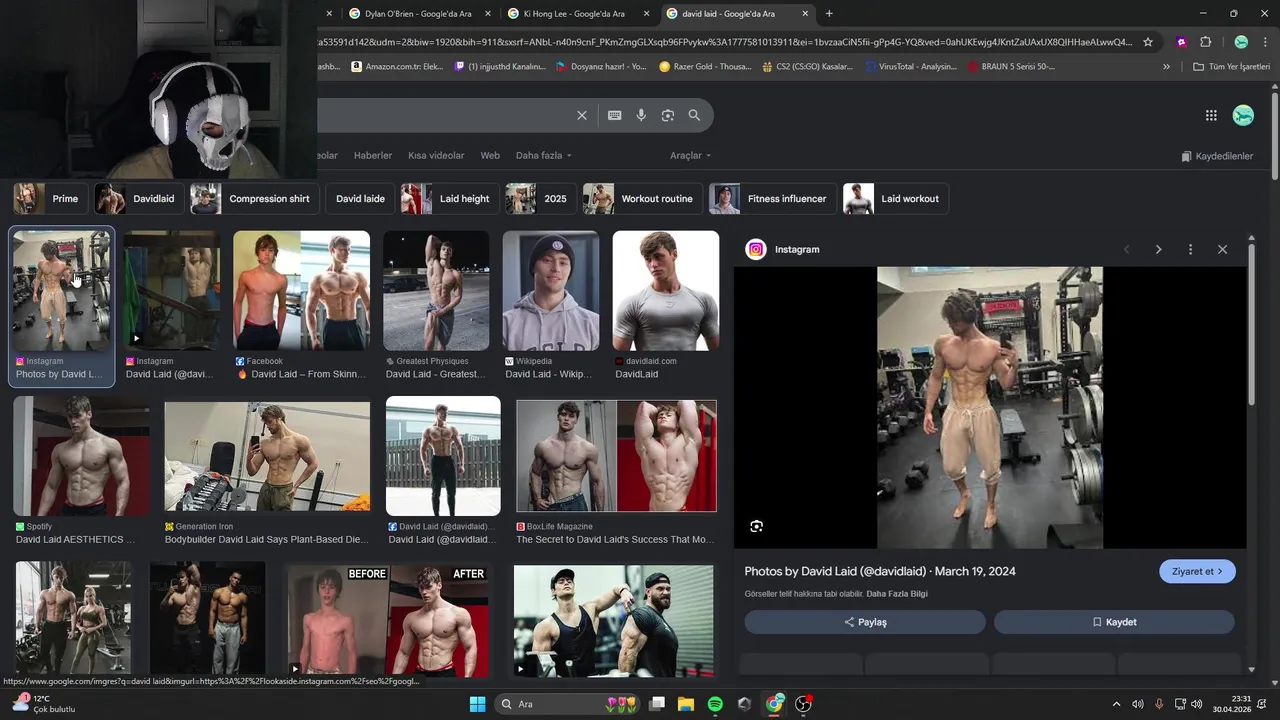Search inside the image with the lens overlay icon
Screen dimensions: 1280x720
pyautogui.click(x=756, y=526)
